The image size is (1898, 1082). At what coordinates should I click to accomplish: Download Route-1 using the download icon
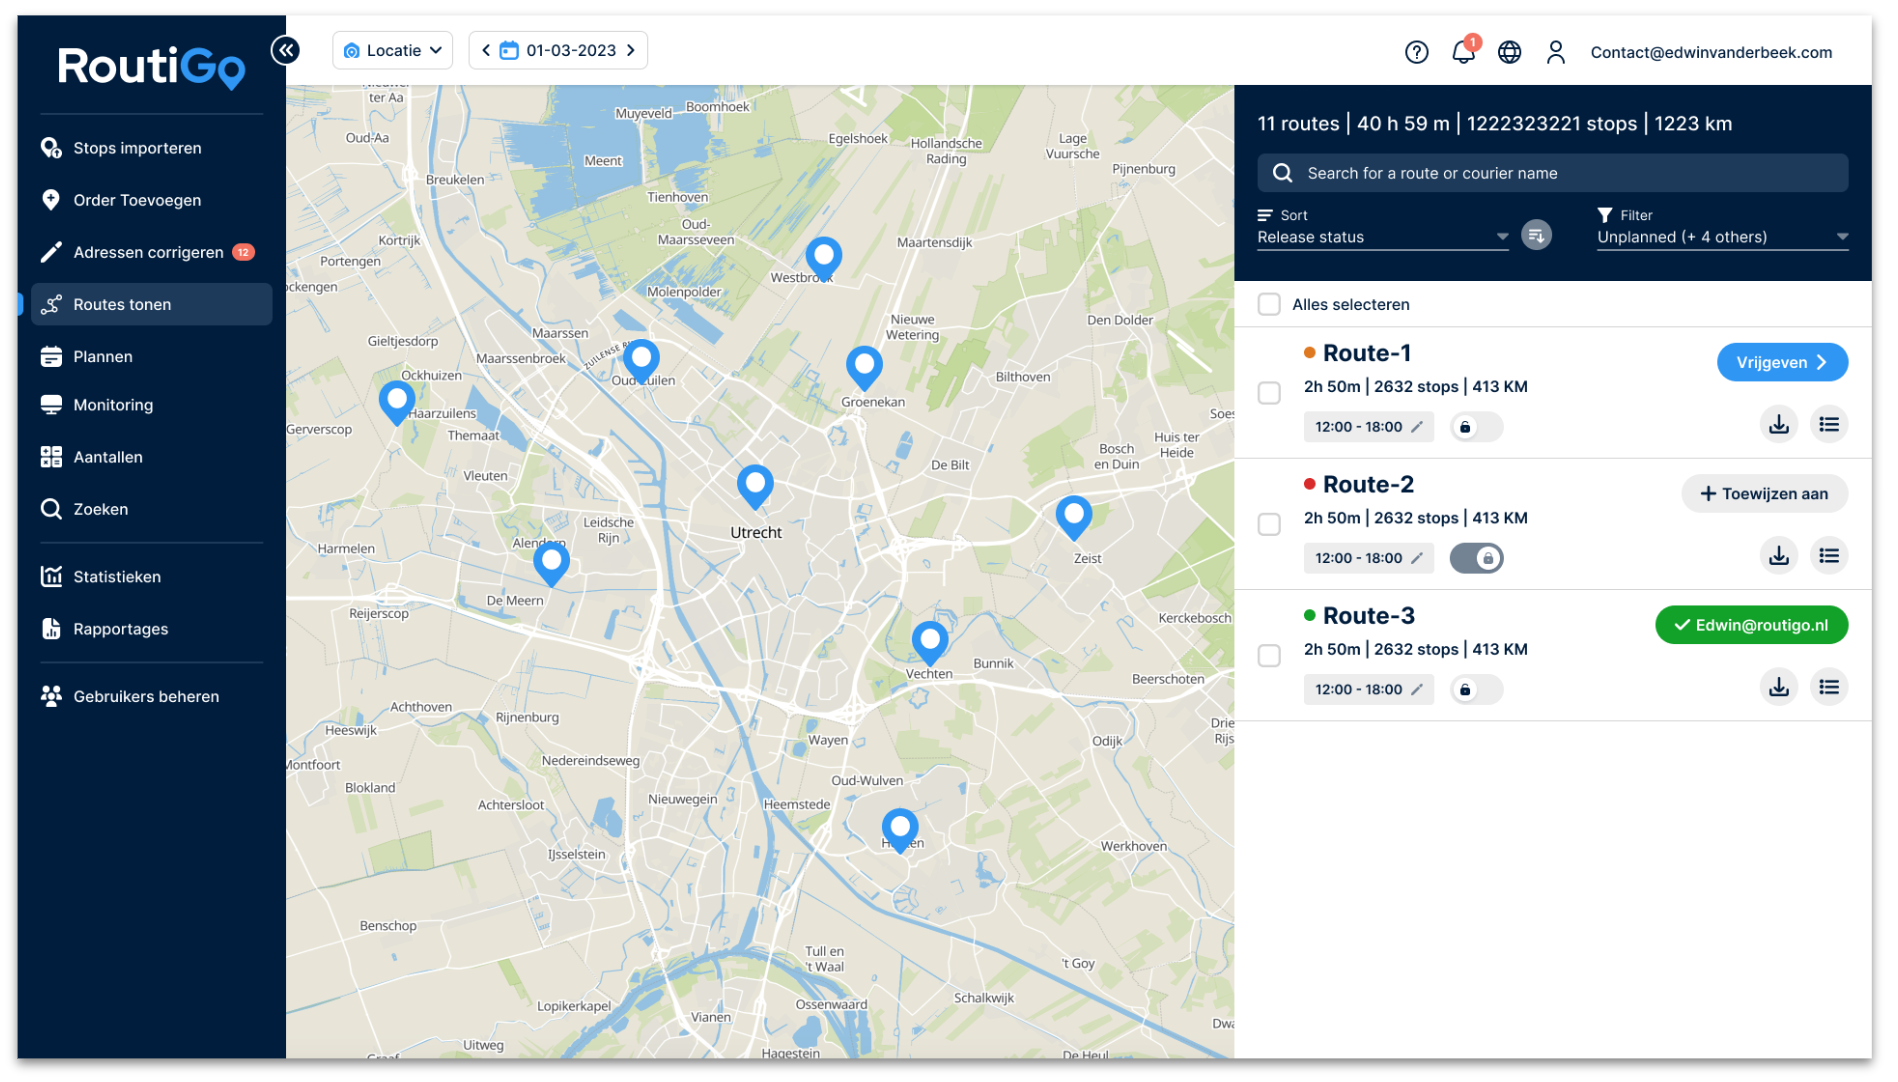pyautogui.click(x=1779, y=424)
